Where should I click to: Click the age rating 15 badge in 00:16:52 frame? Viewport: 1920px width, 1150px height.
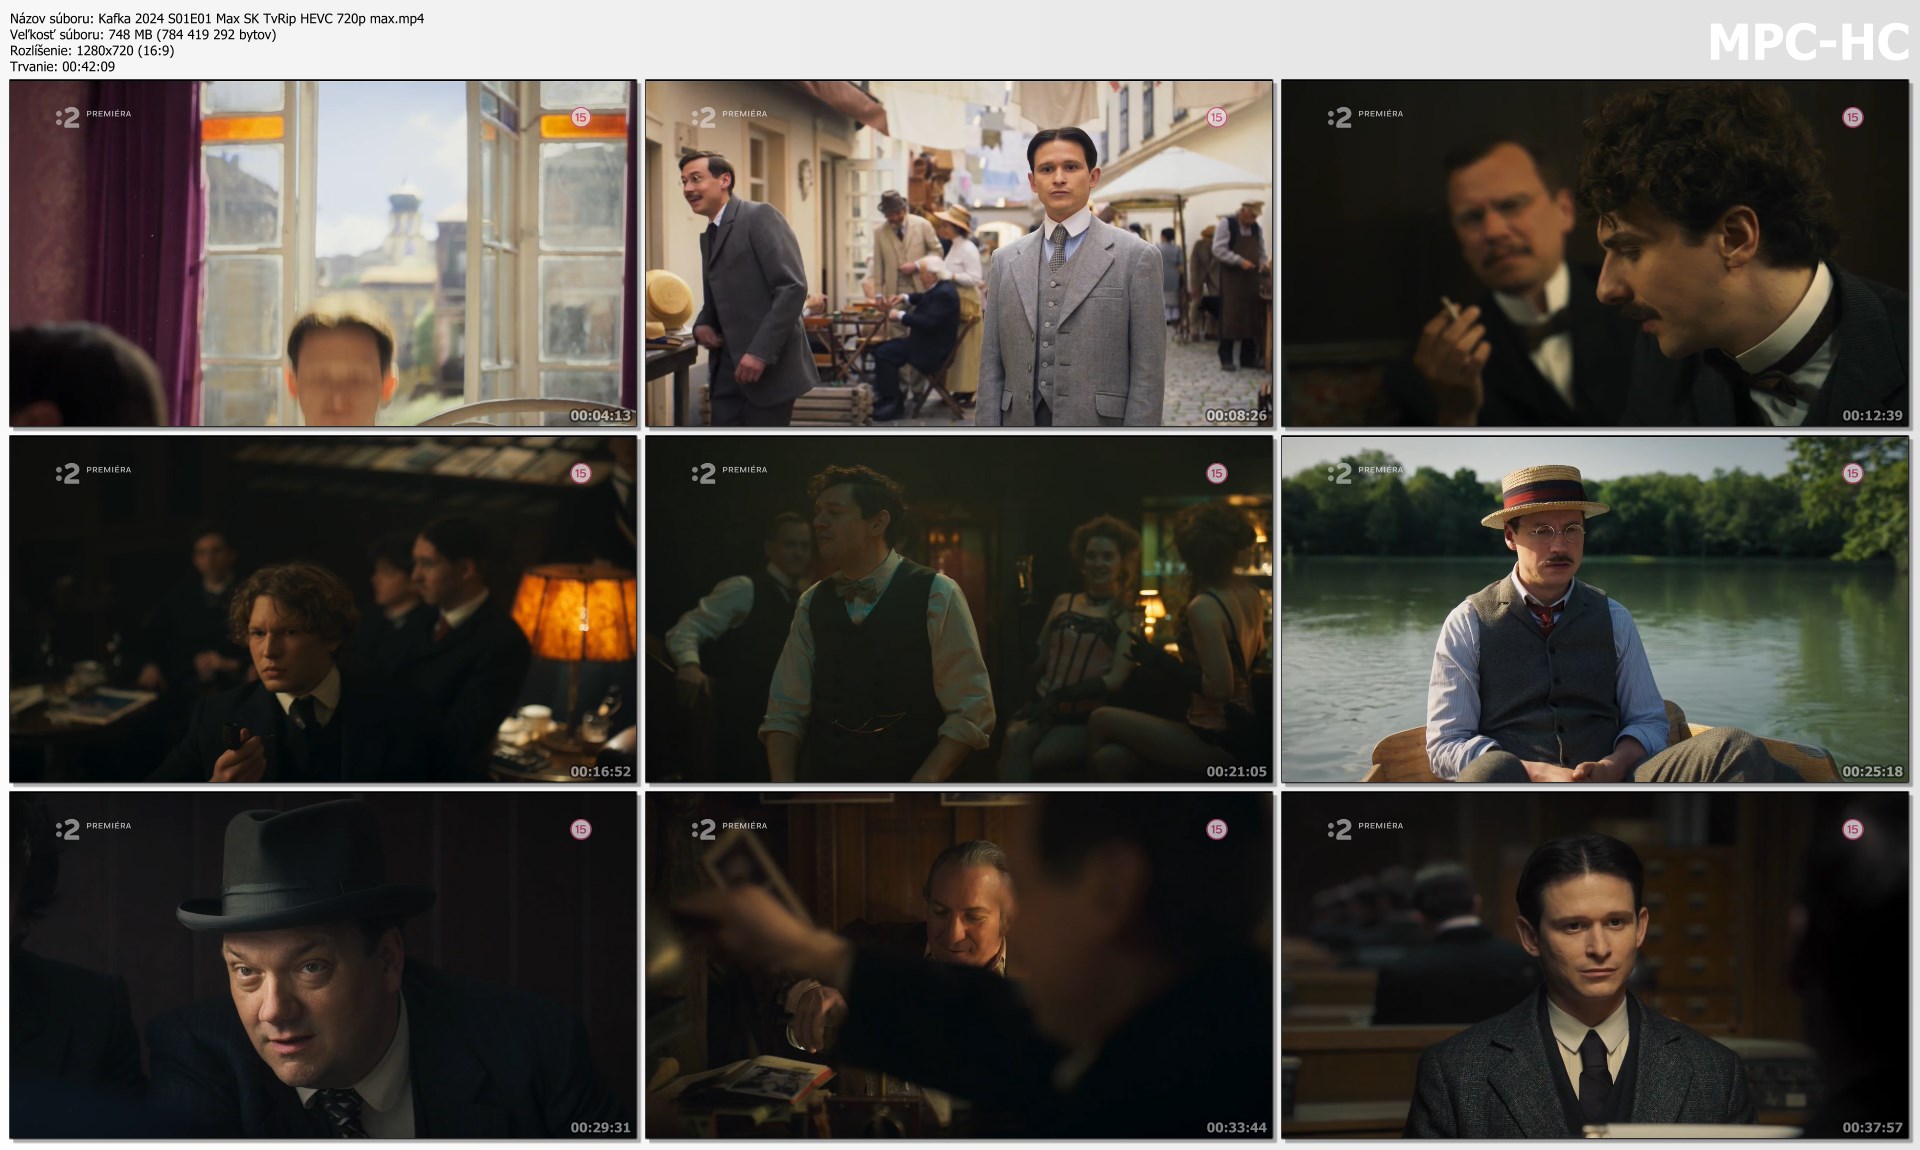pos(580,473)
